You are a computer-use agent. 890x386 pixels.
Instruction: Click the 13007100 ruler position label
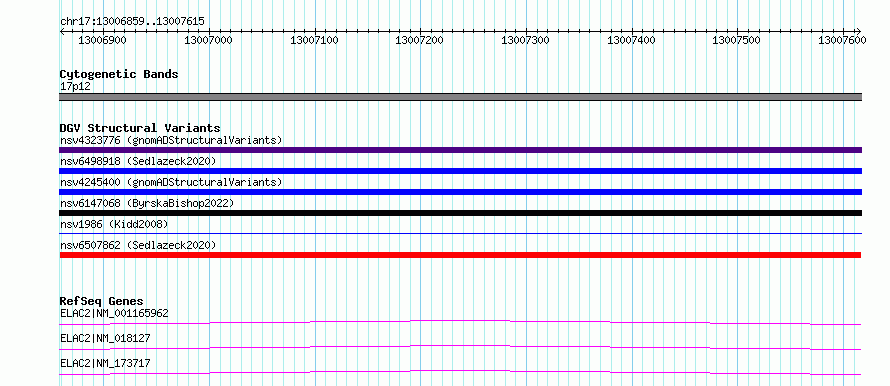click(314, 40)
